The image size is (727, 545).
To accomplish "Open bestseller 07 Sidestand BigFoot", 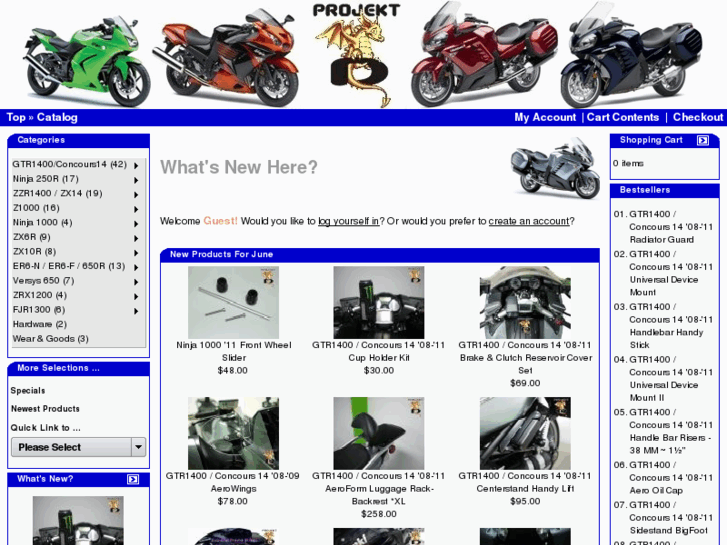I will (x=671, y=518).
